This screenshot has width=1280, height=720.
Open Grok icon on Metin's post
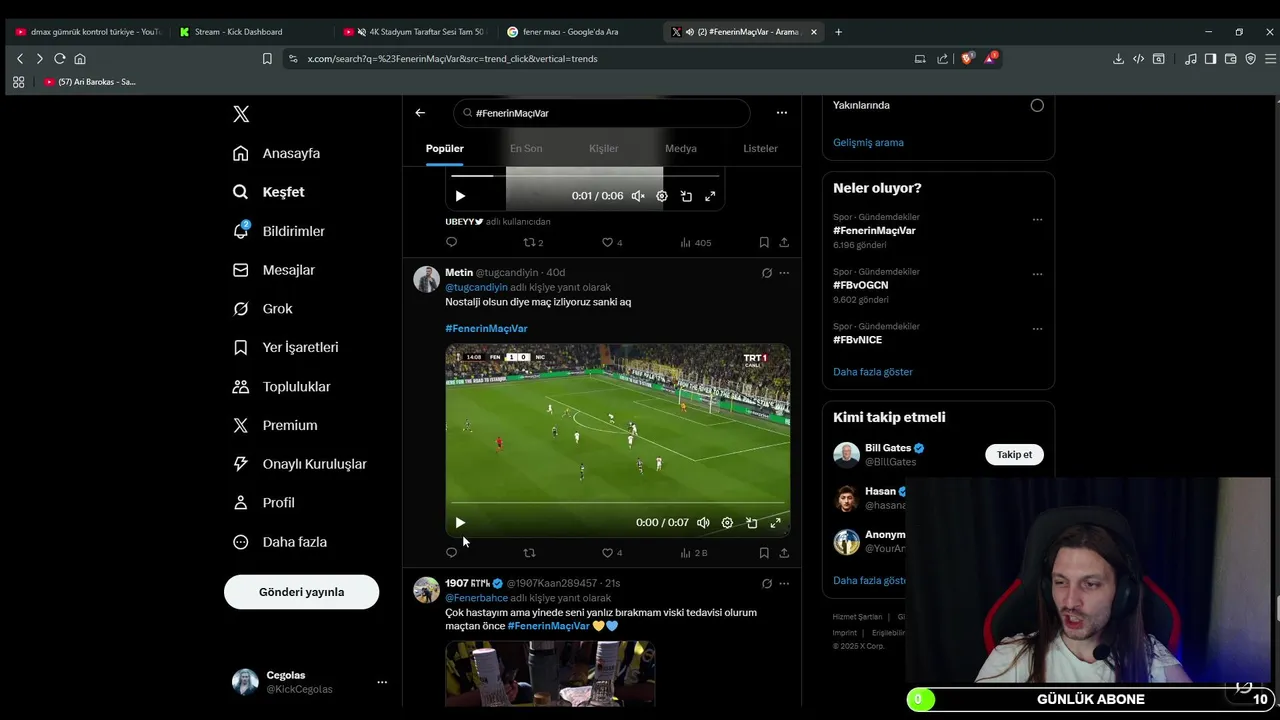pyautogui.click(x=767, y=273)
